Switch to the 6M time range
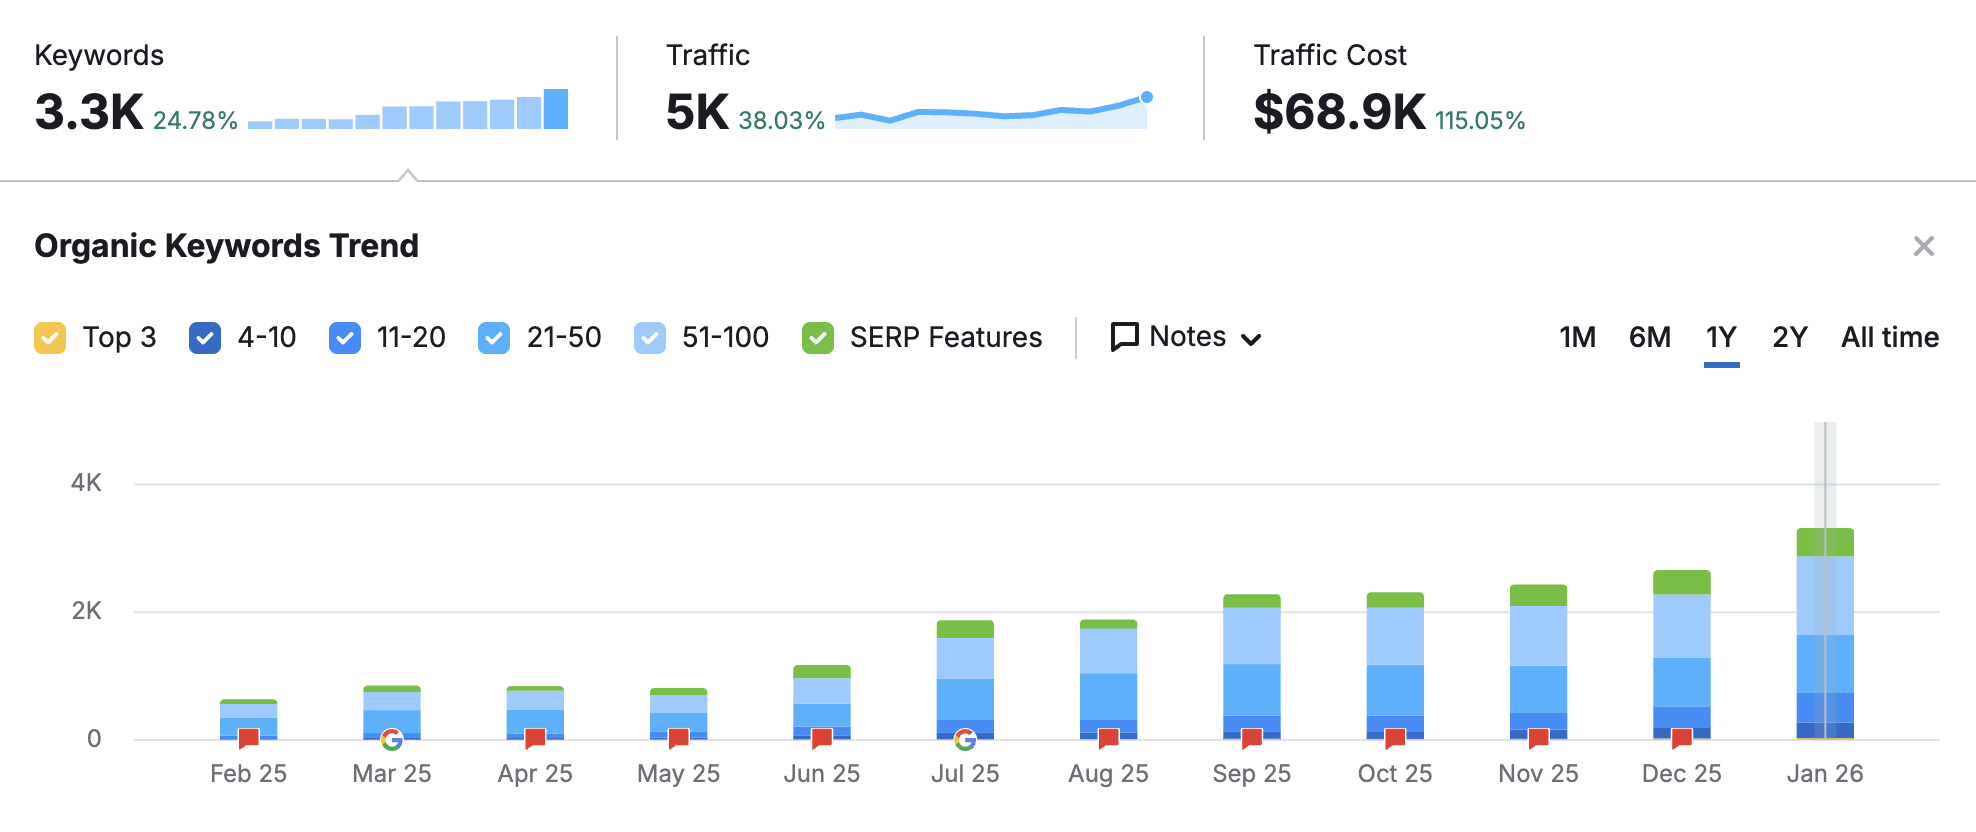 [x=1649, y=337]
